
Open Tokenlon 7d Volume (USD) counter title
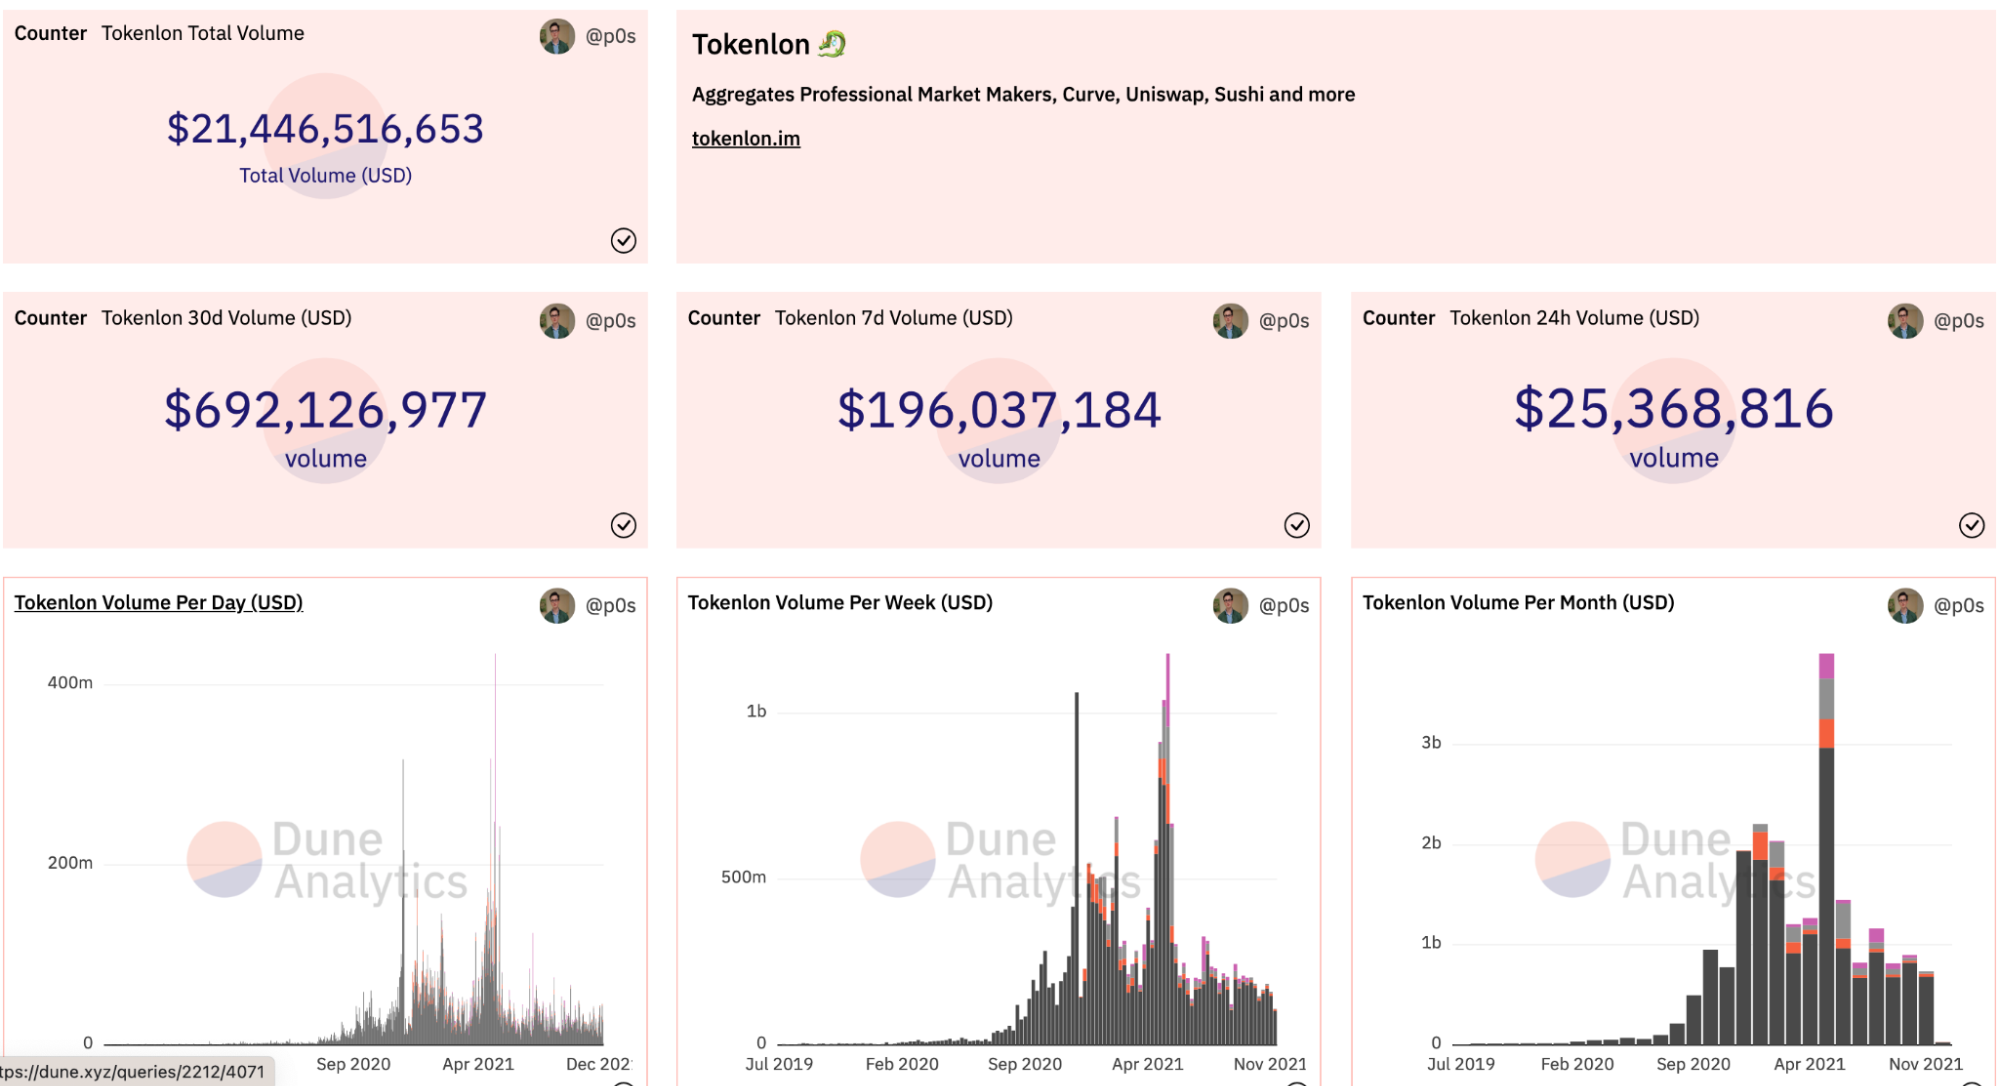click(894, 318)
